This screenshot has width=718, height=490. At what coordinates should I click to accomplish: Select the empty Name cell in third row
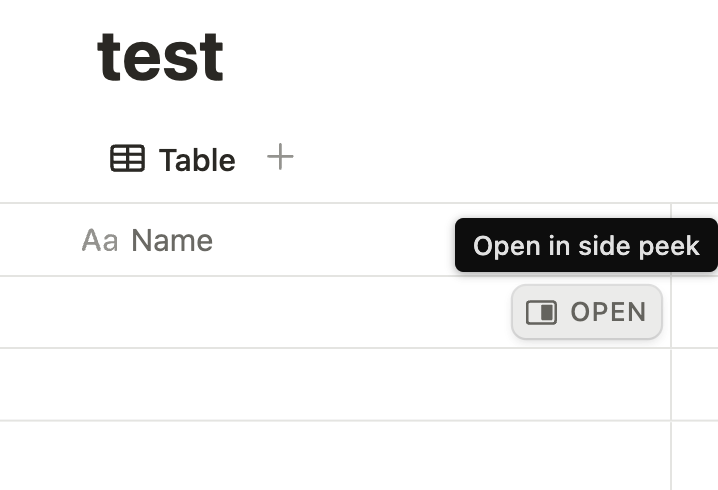(x=300, y=455)
